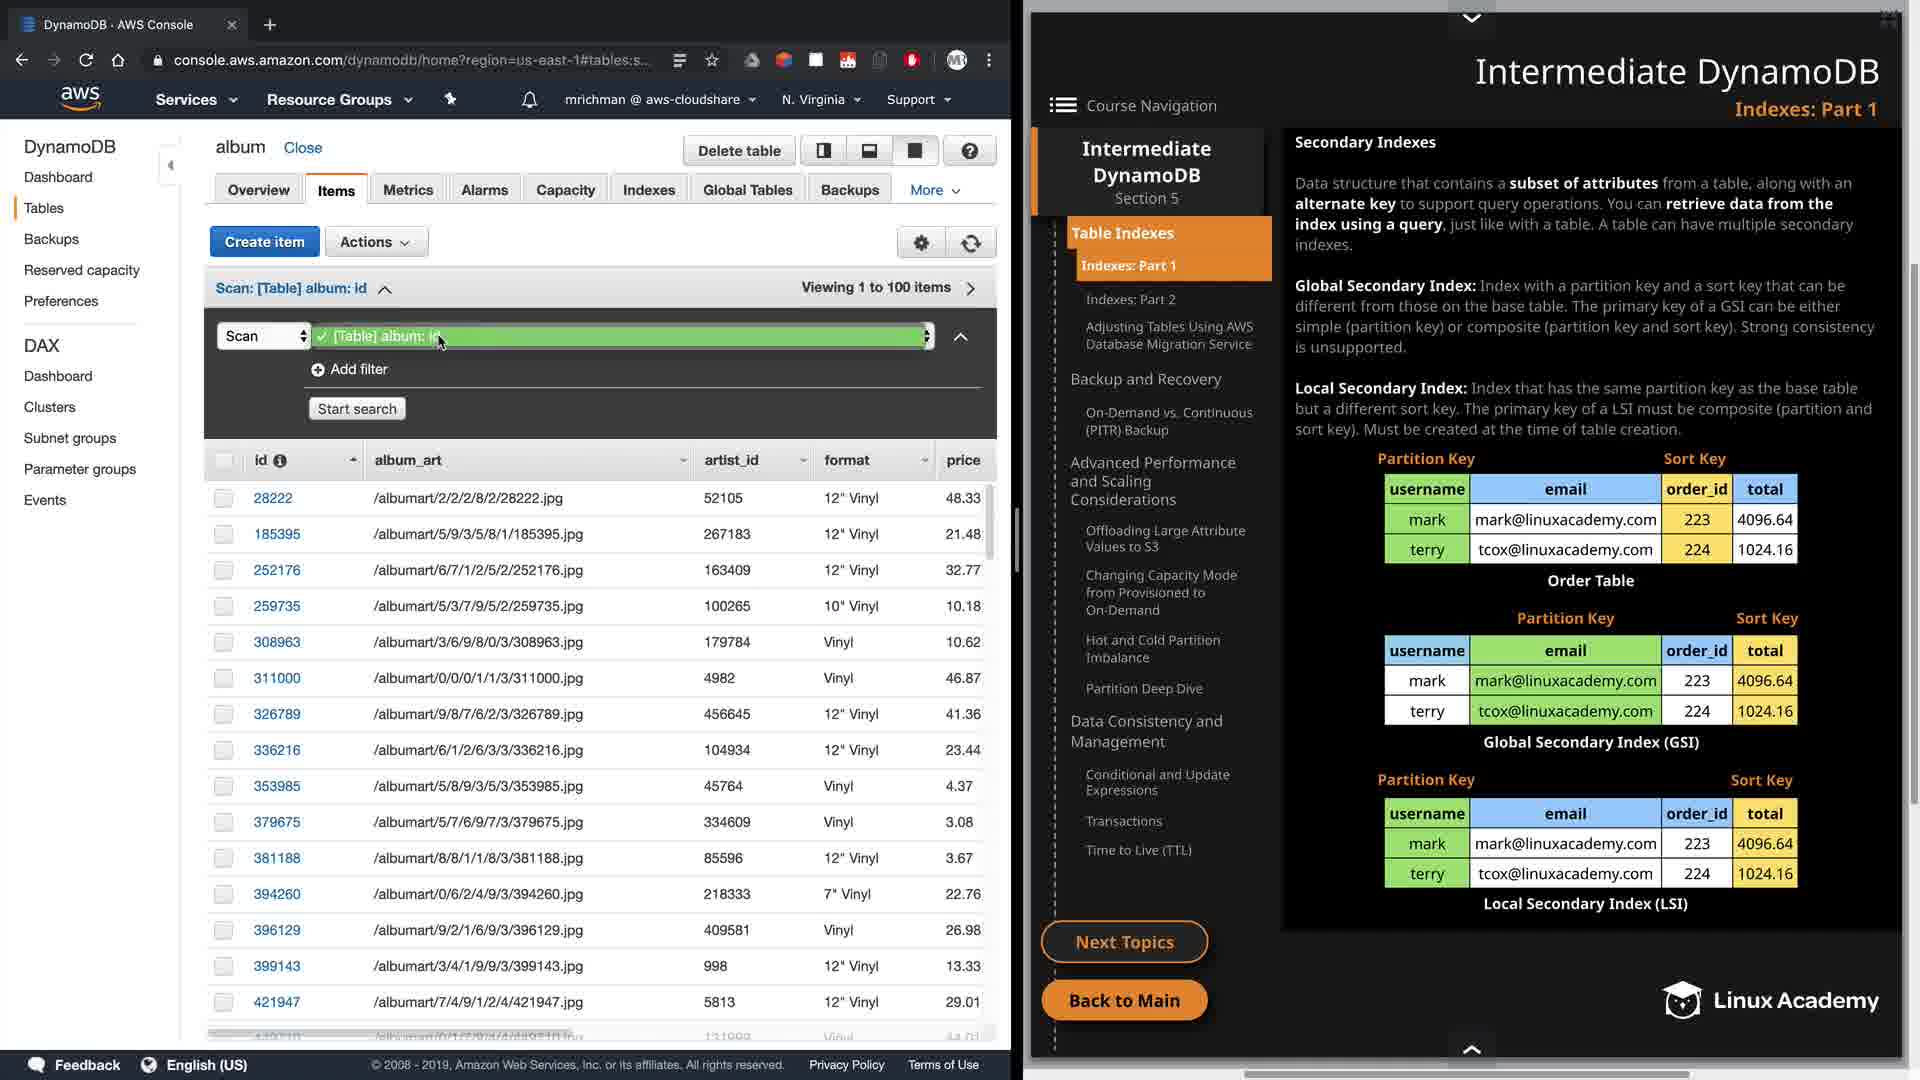Viewport: 1920px width, 1080px height.
Task: Check the box for item 259735
Action: click(223, 607)
